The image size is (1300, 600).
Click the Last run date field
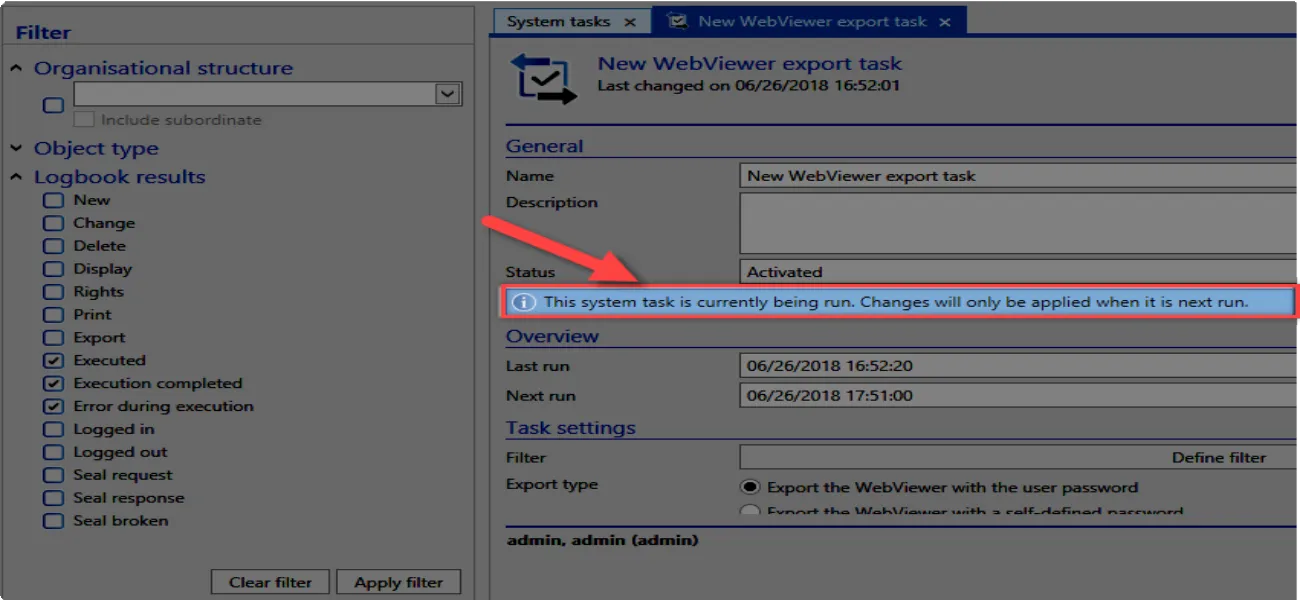[1019, 366]
